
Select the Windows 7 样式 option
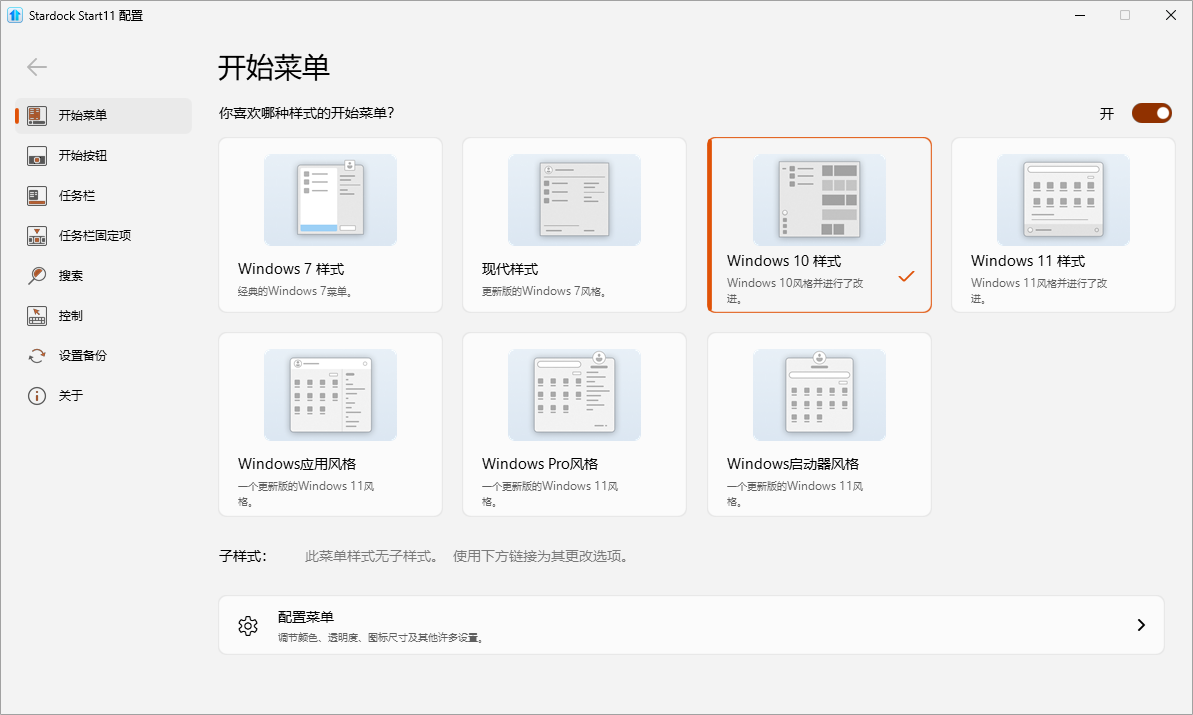pos(330,225)
